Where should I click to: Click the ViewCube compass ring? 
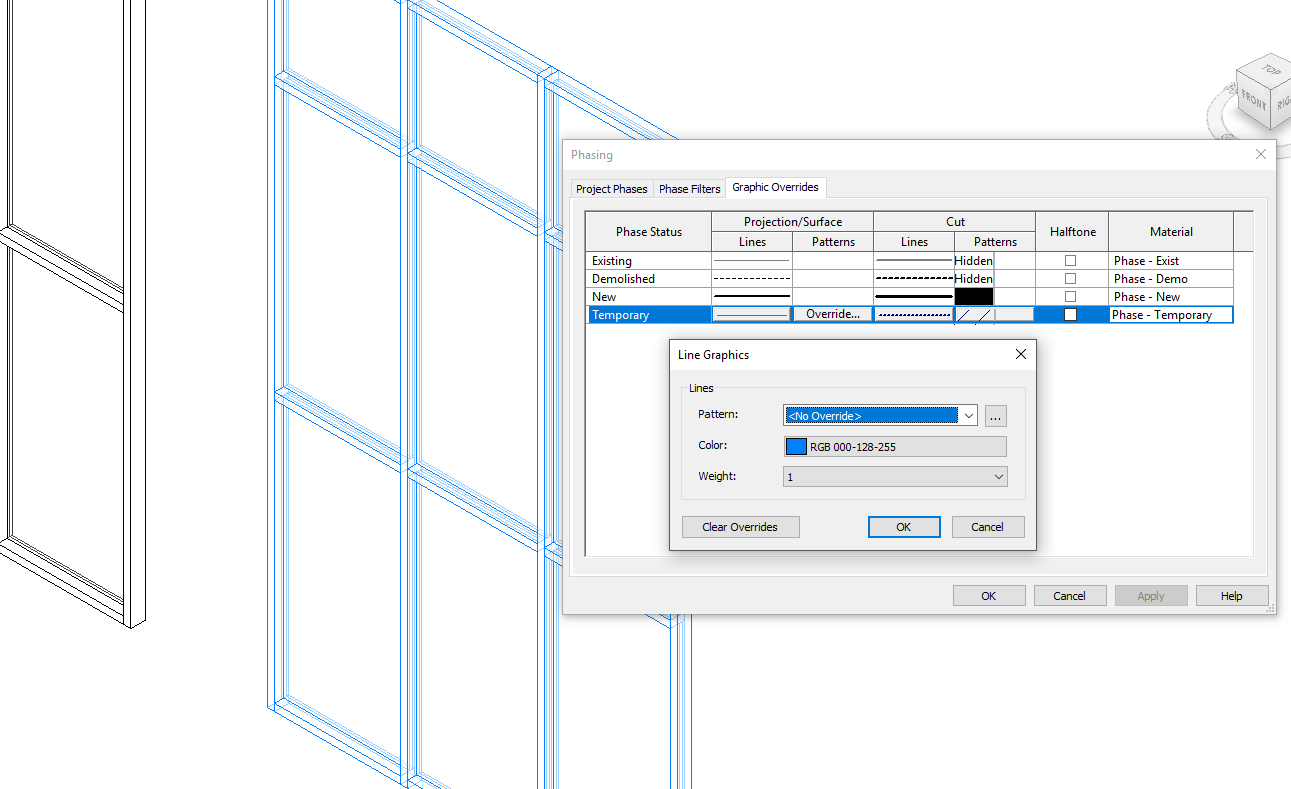pos(1213,115)
